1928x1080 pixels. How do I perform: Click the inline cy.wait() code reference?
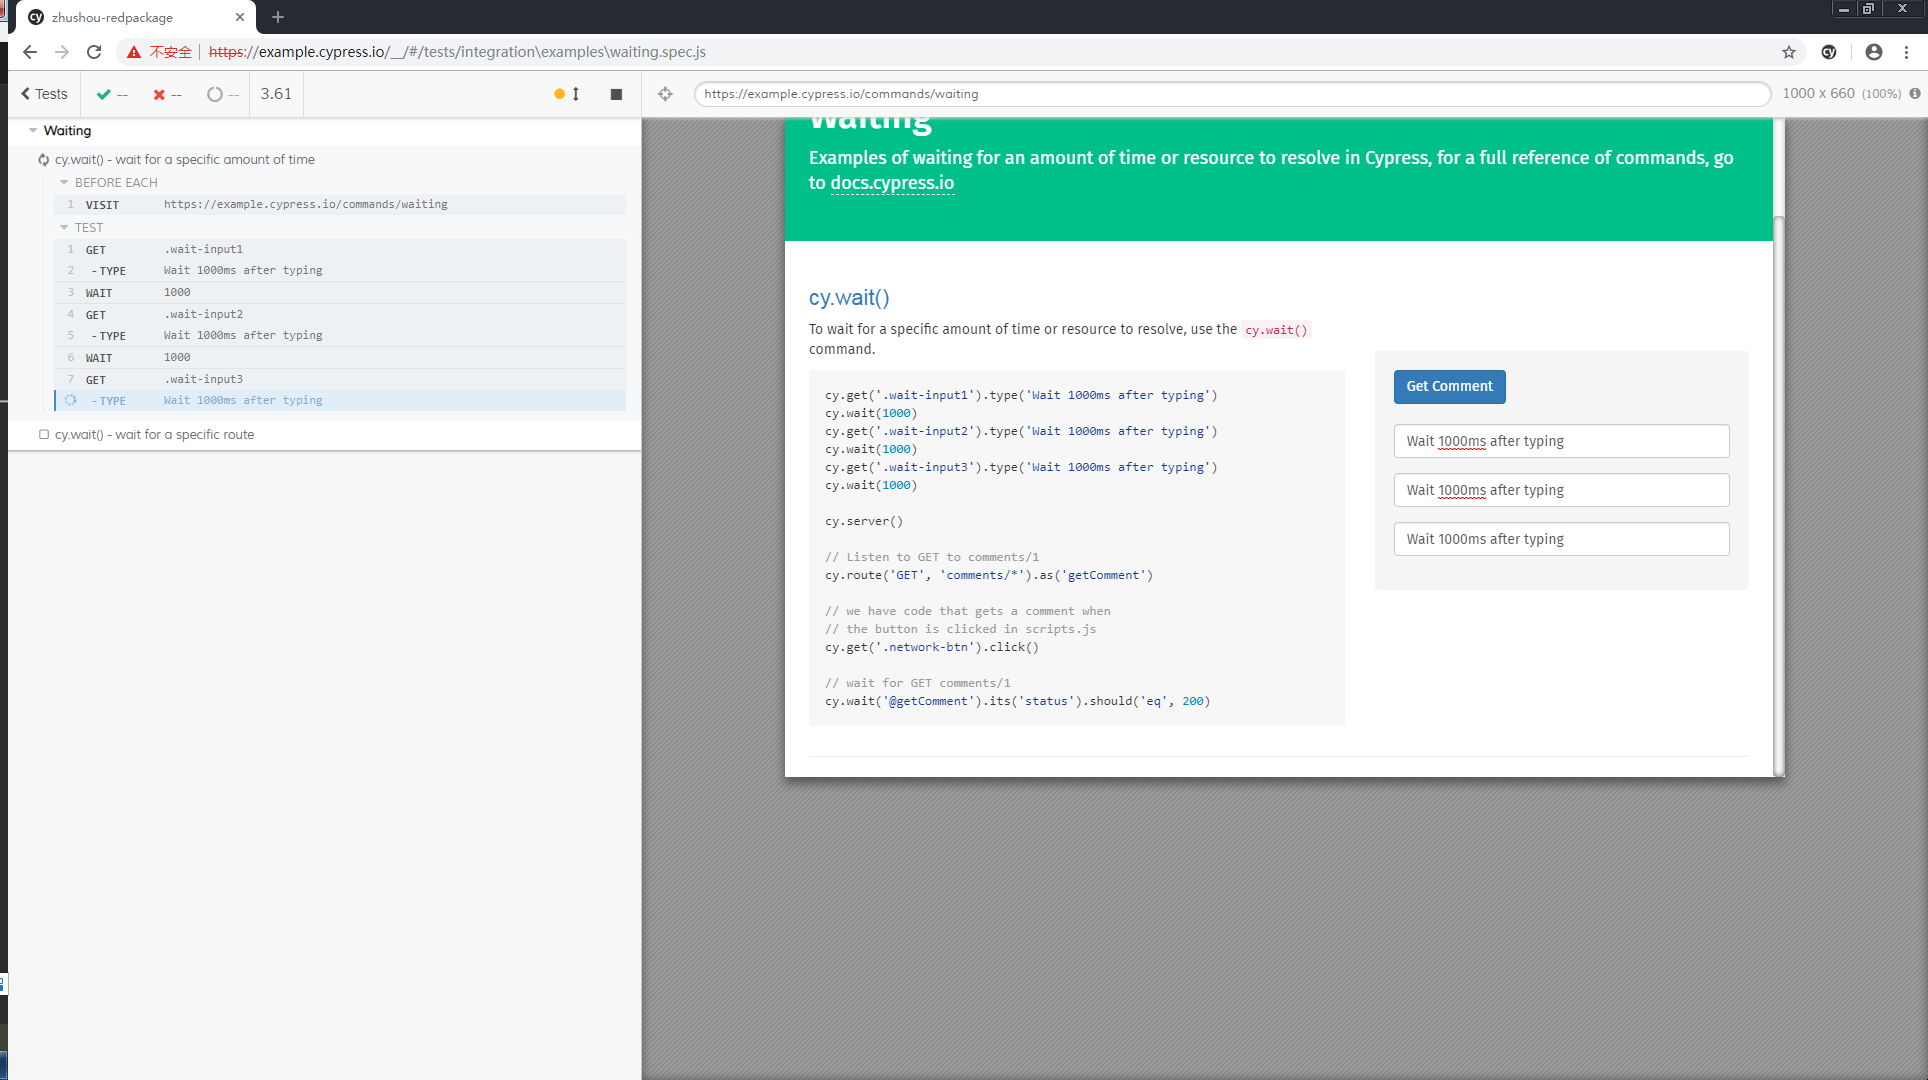pyautogui.click(x=1276, y=330)
